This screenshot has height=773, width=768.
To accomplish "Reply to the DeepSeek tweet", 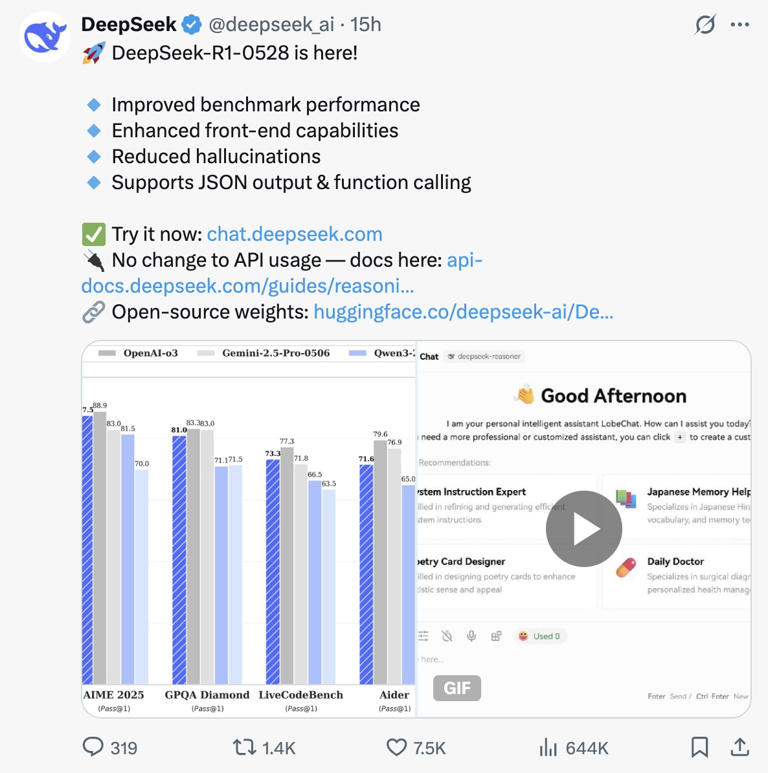I will [x=93, y=747].
